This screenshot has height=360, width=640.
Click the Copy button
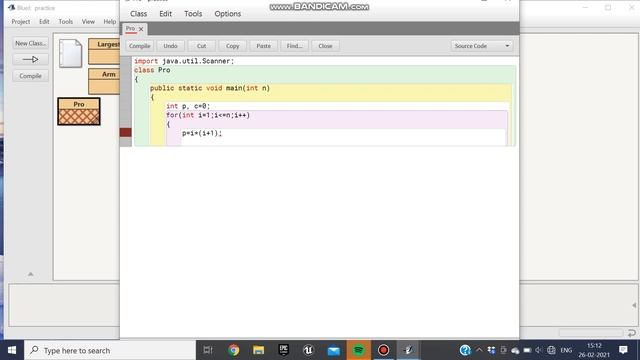(233, 46)
